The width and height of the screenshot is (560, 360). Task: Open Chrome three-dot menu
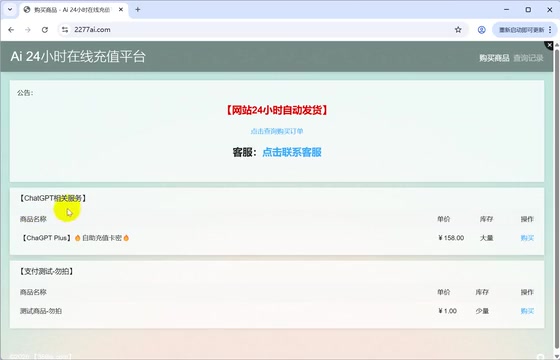pos(550,30)
